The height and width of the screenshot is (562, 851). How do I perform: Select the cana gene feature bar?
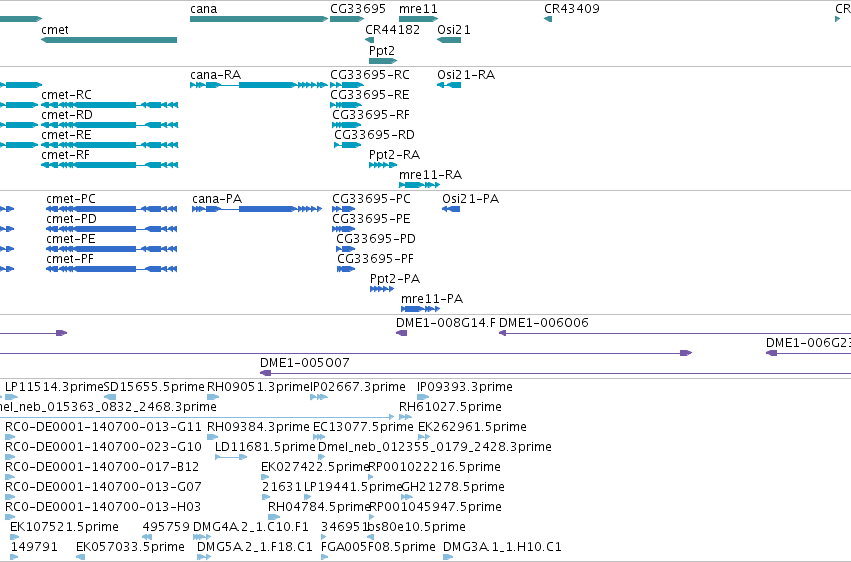click(x=259, y=19)
